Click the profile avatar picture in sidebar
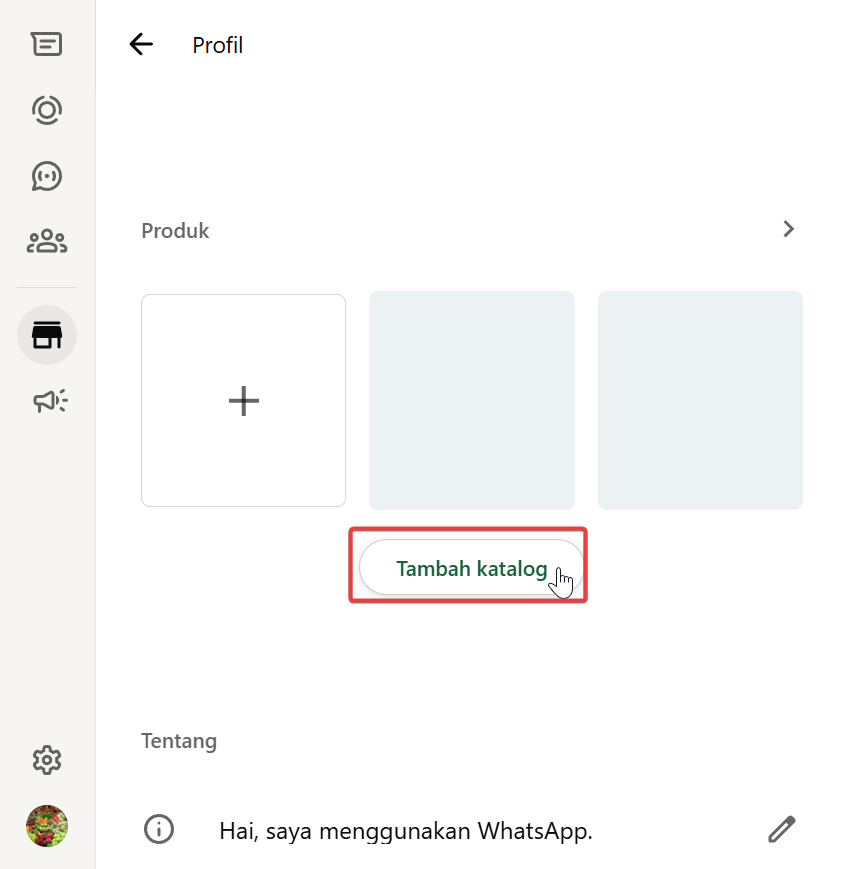The width and height of the screenshot is (851, 869). pos(46,826)
